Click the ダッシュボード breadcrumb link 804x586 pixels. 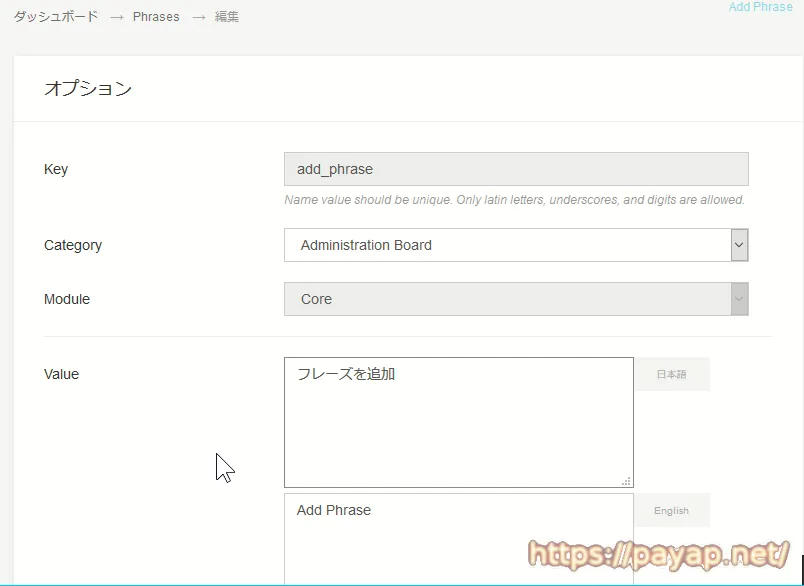tap(56, 17)
